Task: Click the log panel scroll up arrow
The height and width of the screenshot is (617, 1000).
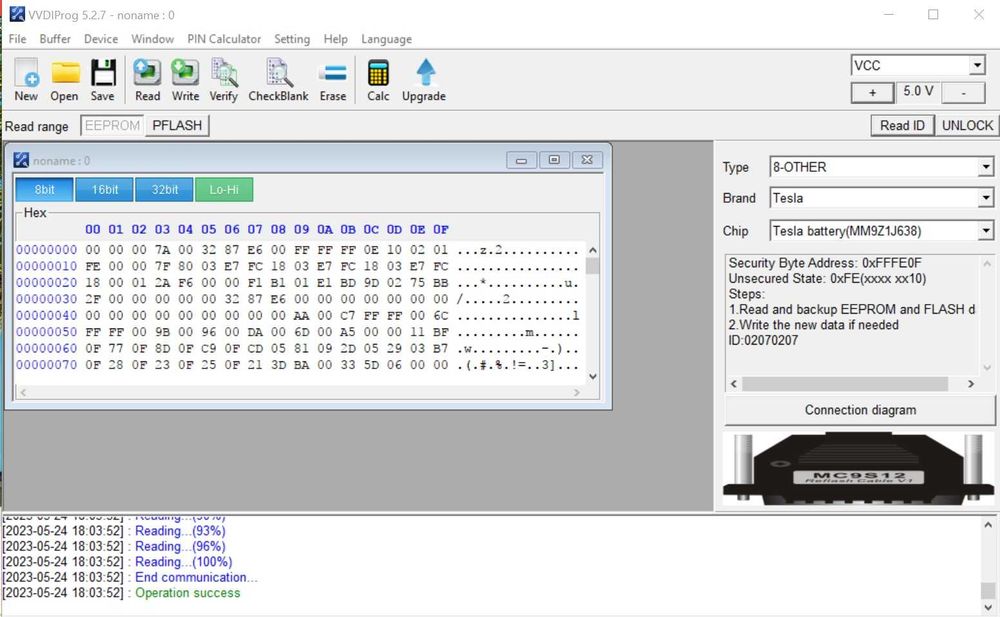Action: pyautogui.click(x=988, y=525)
